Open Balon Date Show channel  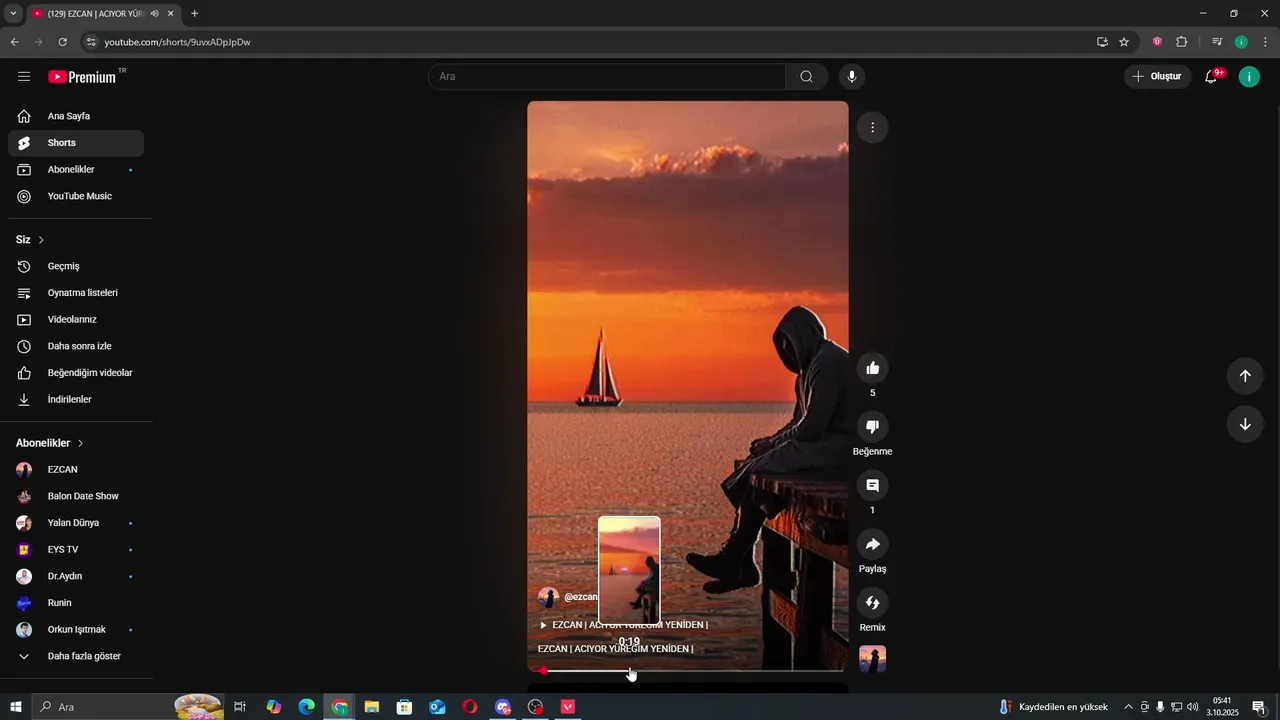(x=76, y=496)
